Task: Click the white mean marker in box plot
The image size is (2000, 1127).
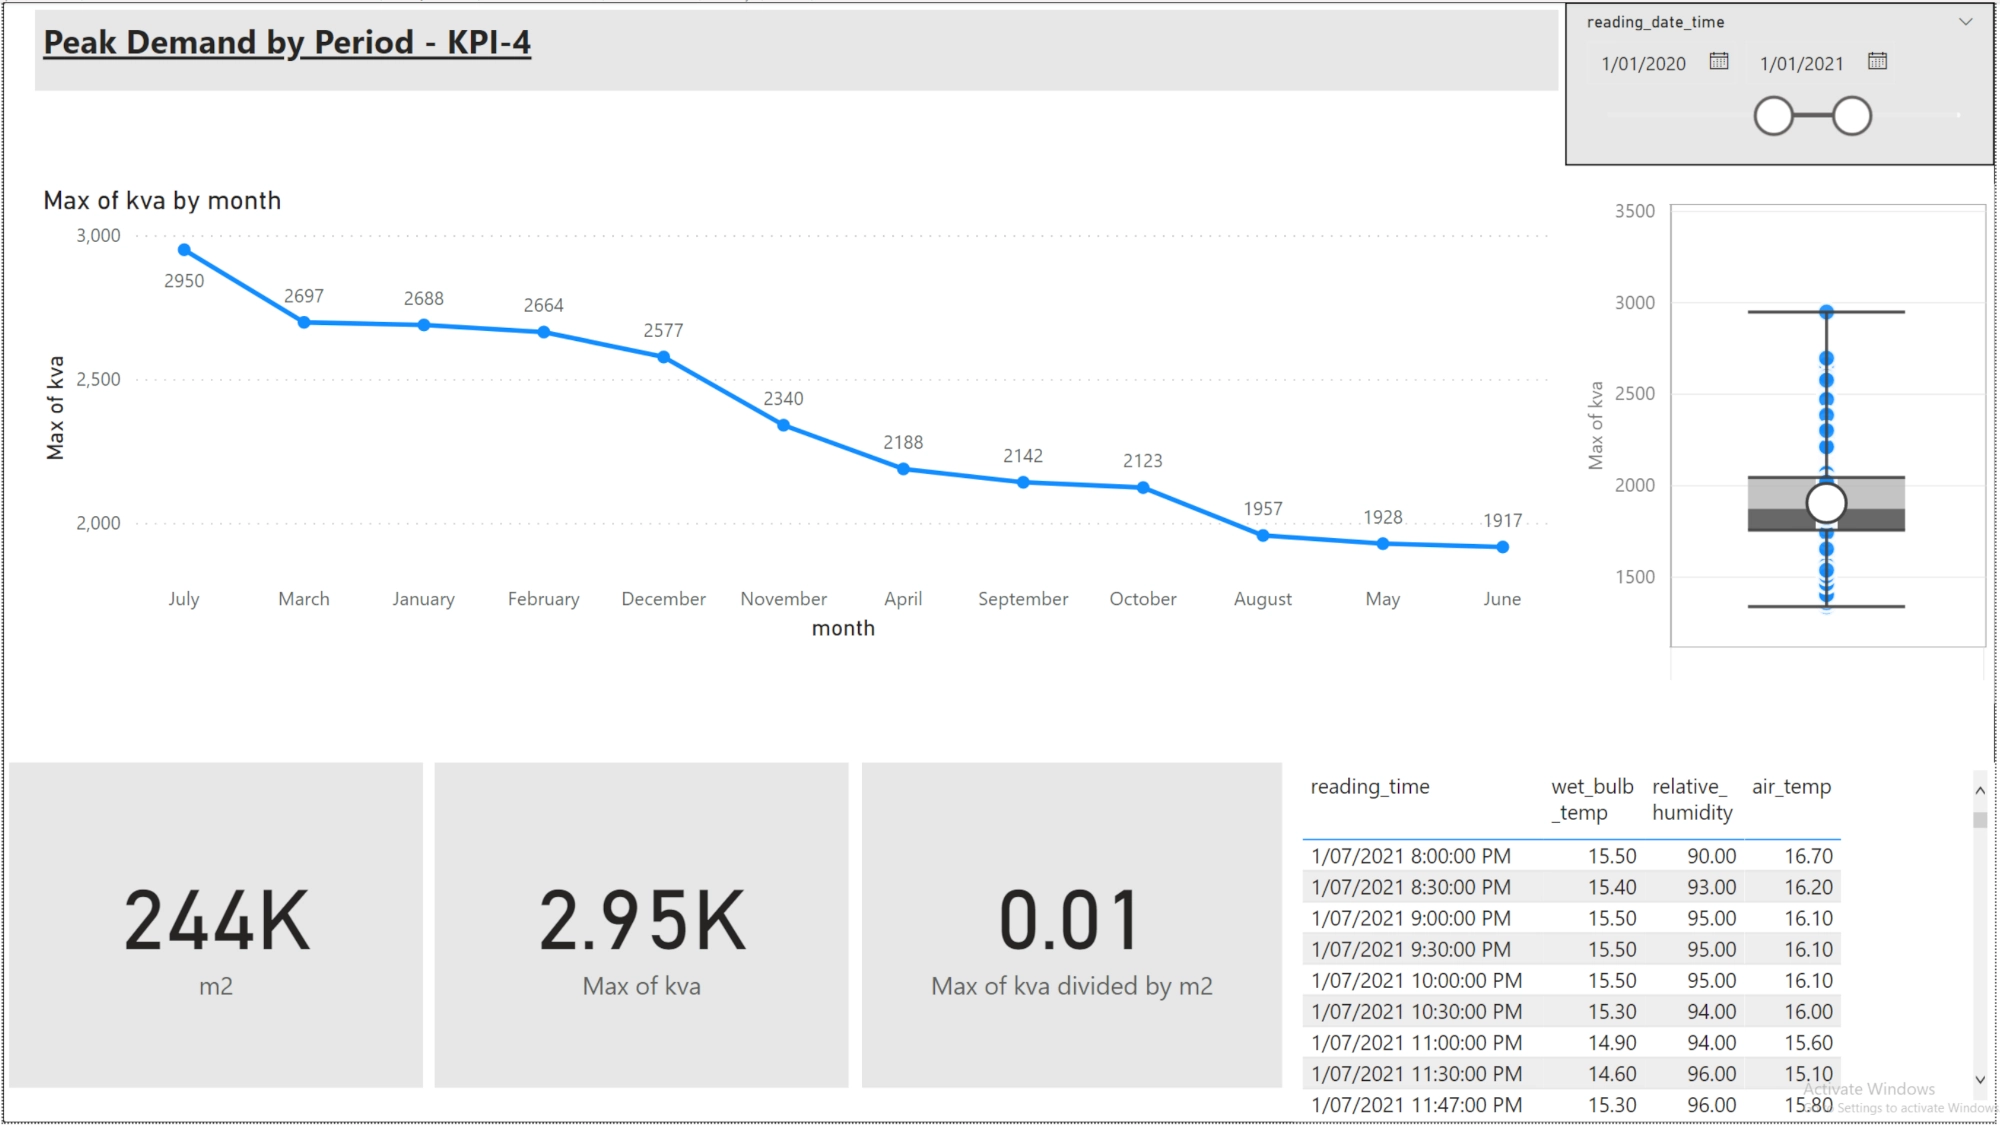Action: click(1826, 503)
